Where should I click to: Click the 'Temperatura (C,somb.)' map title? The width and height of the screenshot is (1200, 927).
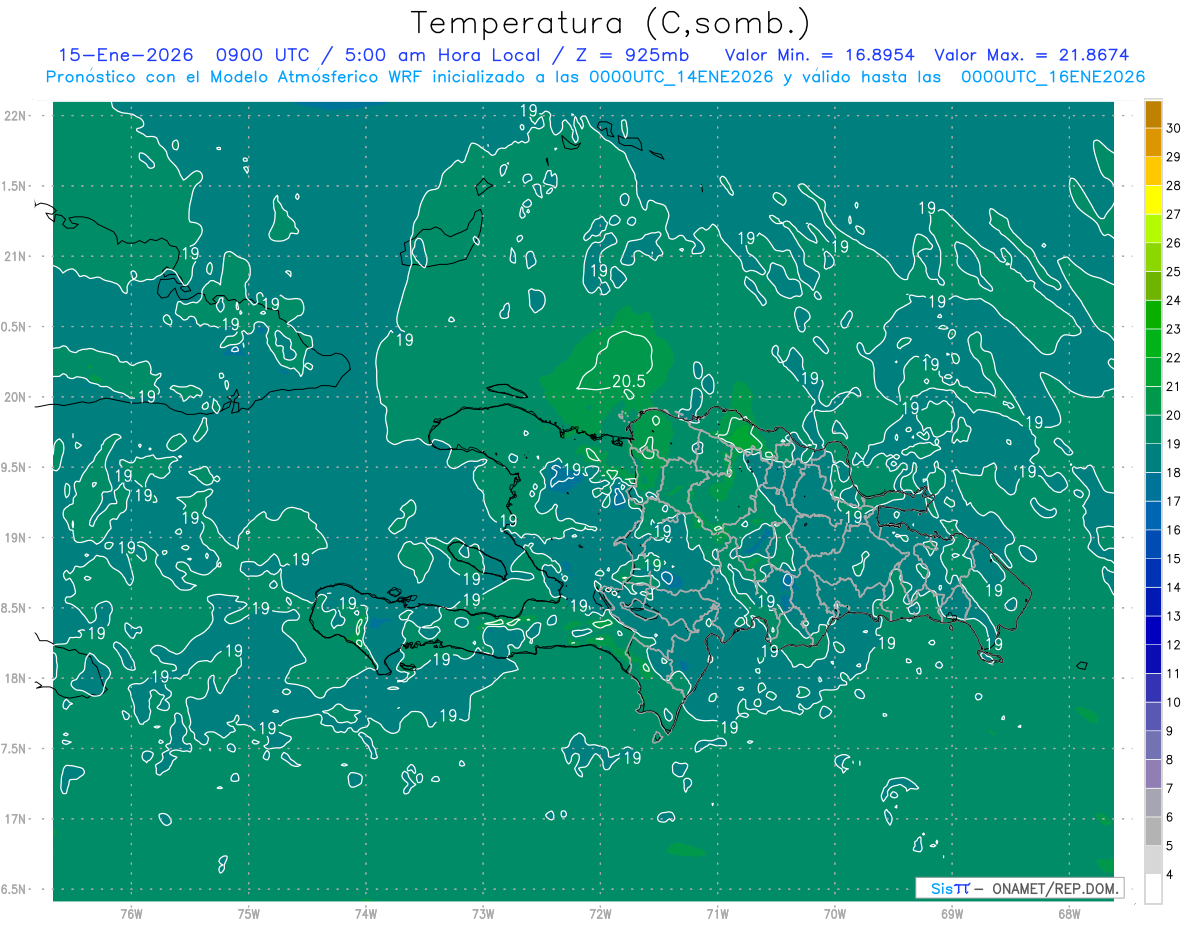tap(609, 23)
